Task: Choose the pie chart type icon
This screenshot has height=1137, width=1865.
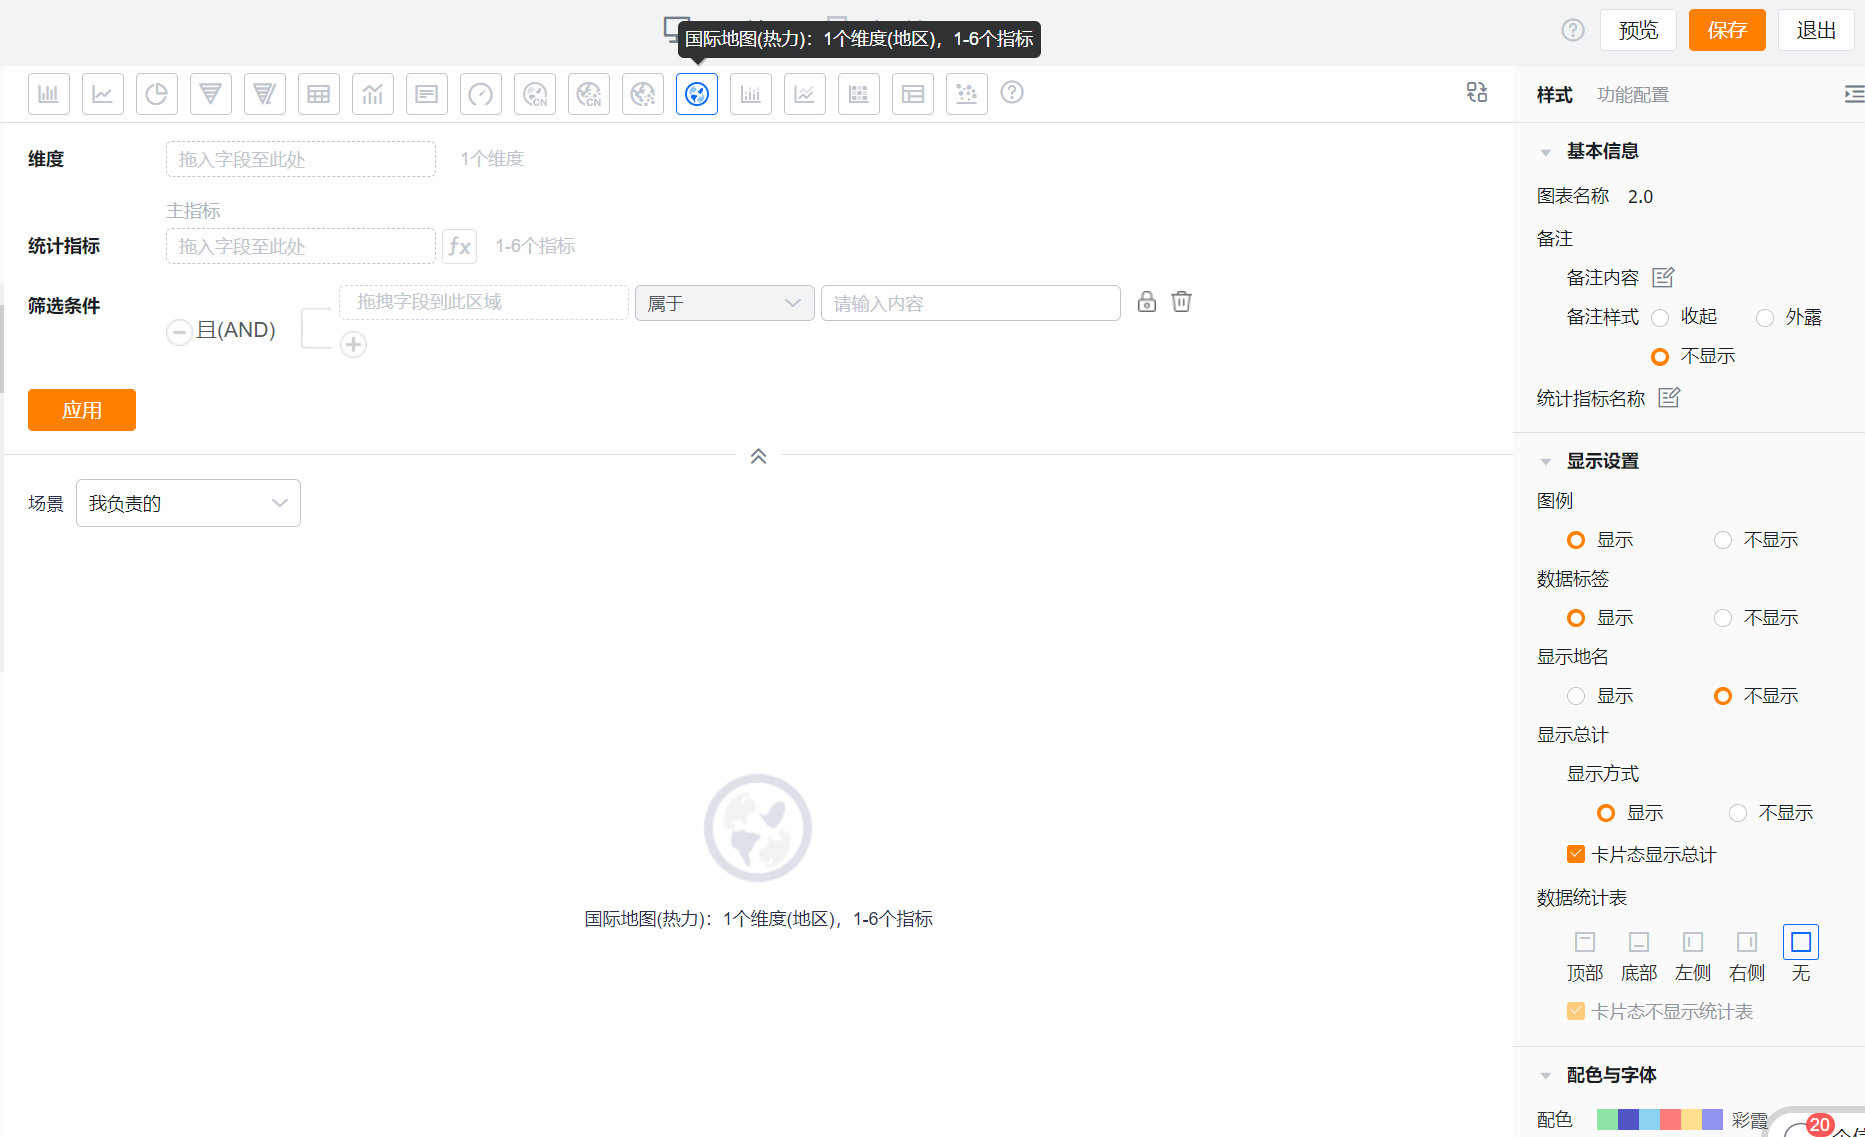Action: coord(156,94)
